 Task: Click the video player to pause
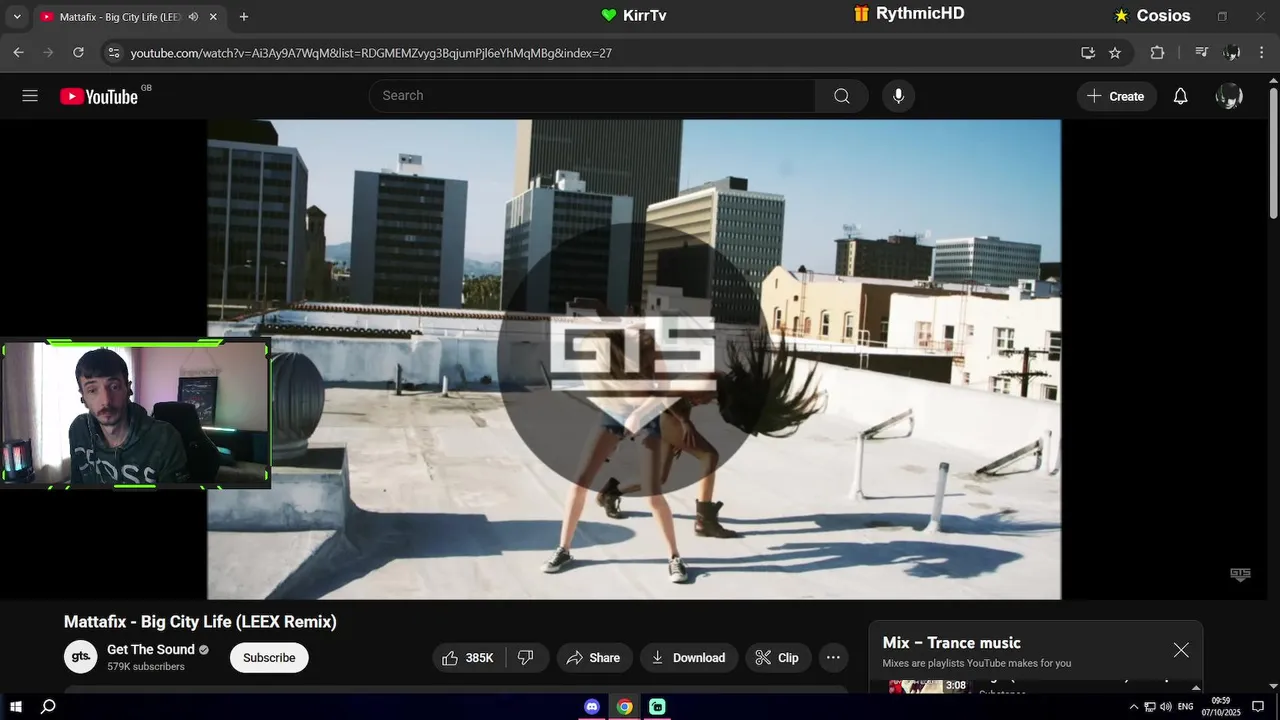[634, 359]
